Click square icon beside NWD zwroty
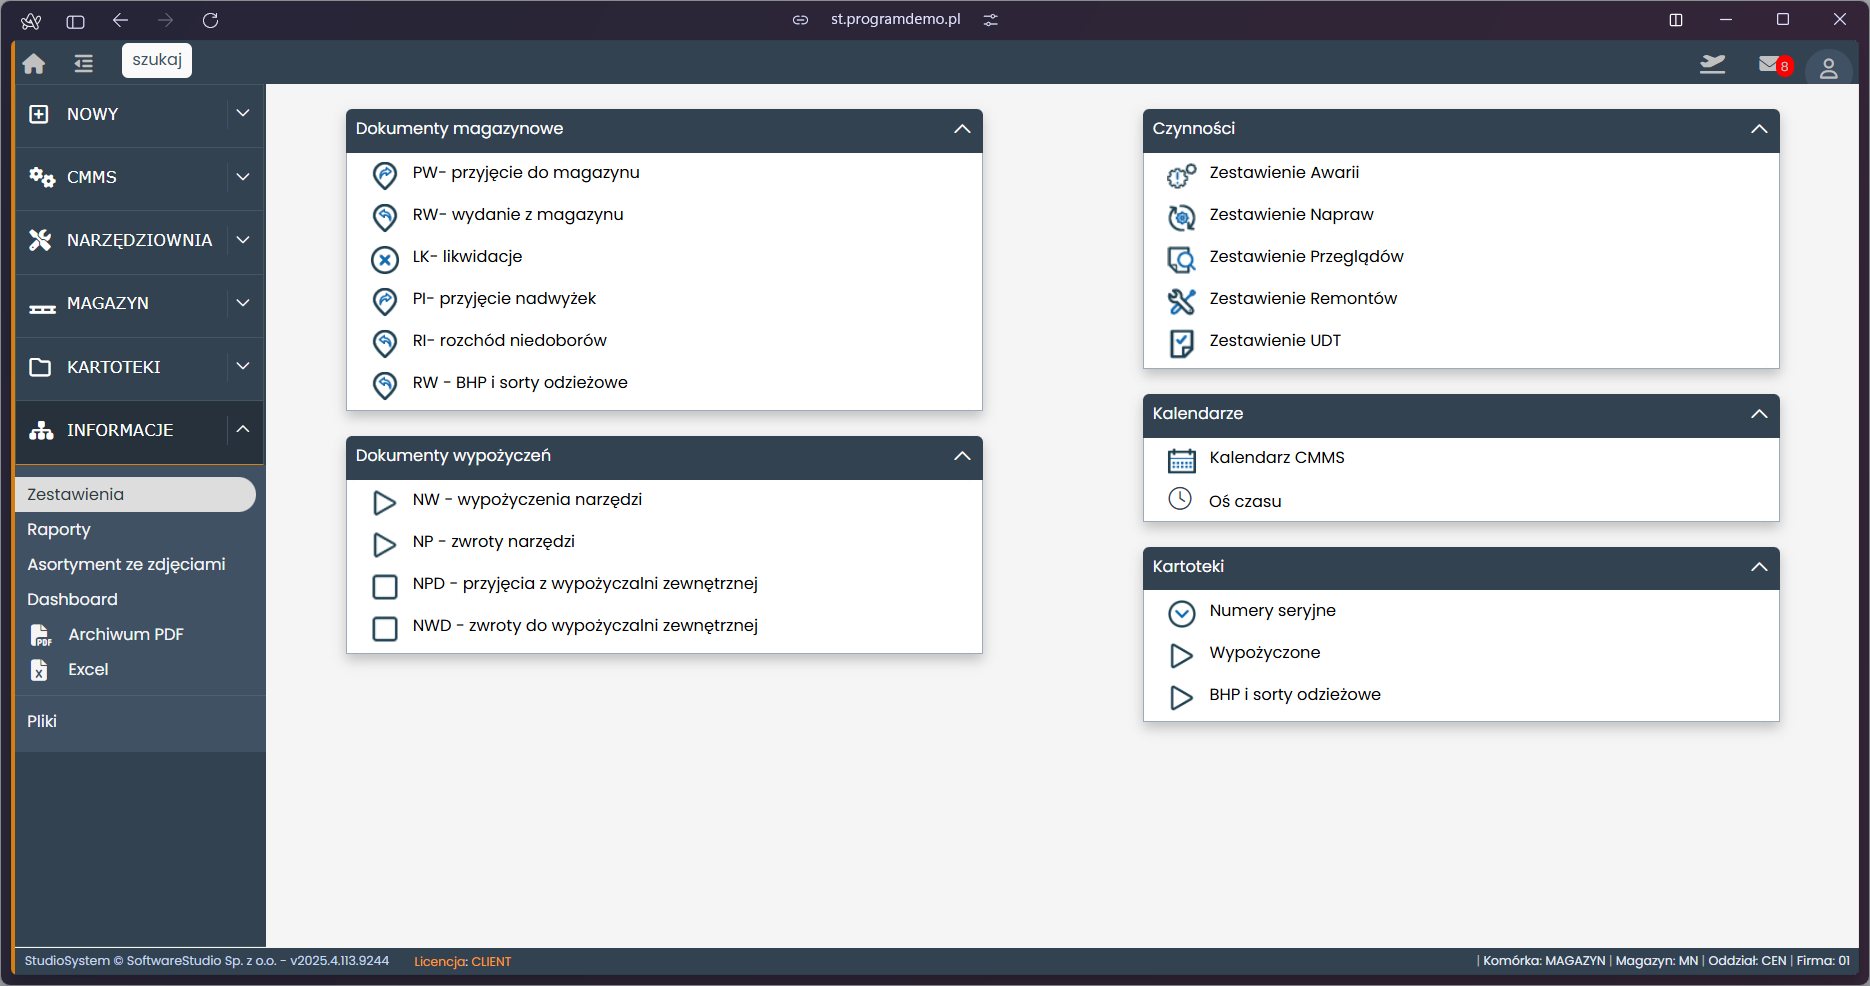 pyautogui.click(x=385, y=628)
